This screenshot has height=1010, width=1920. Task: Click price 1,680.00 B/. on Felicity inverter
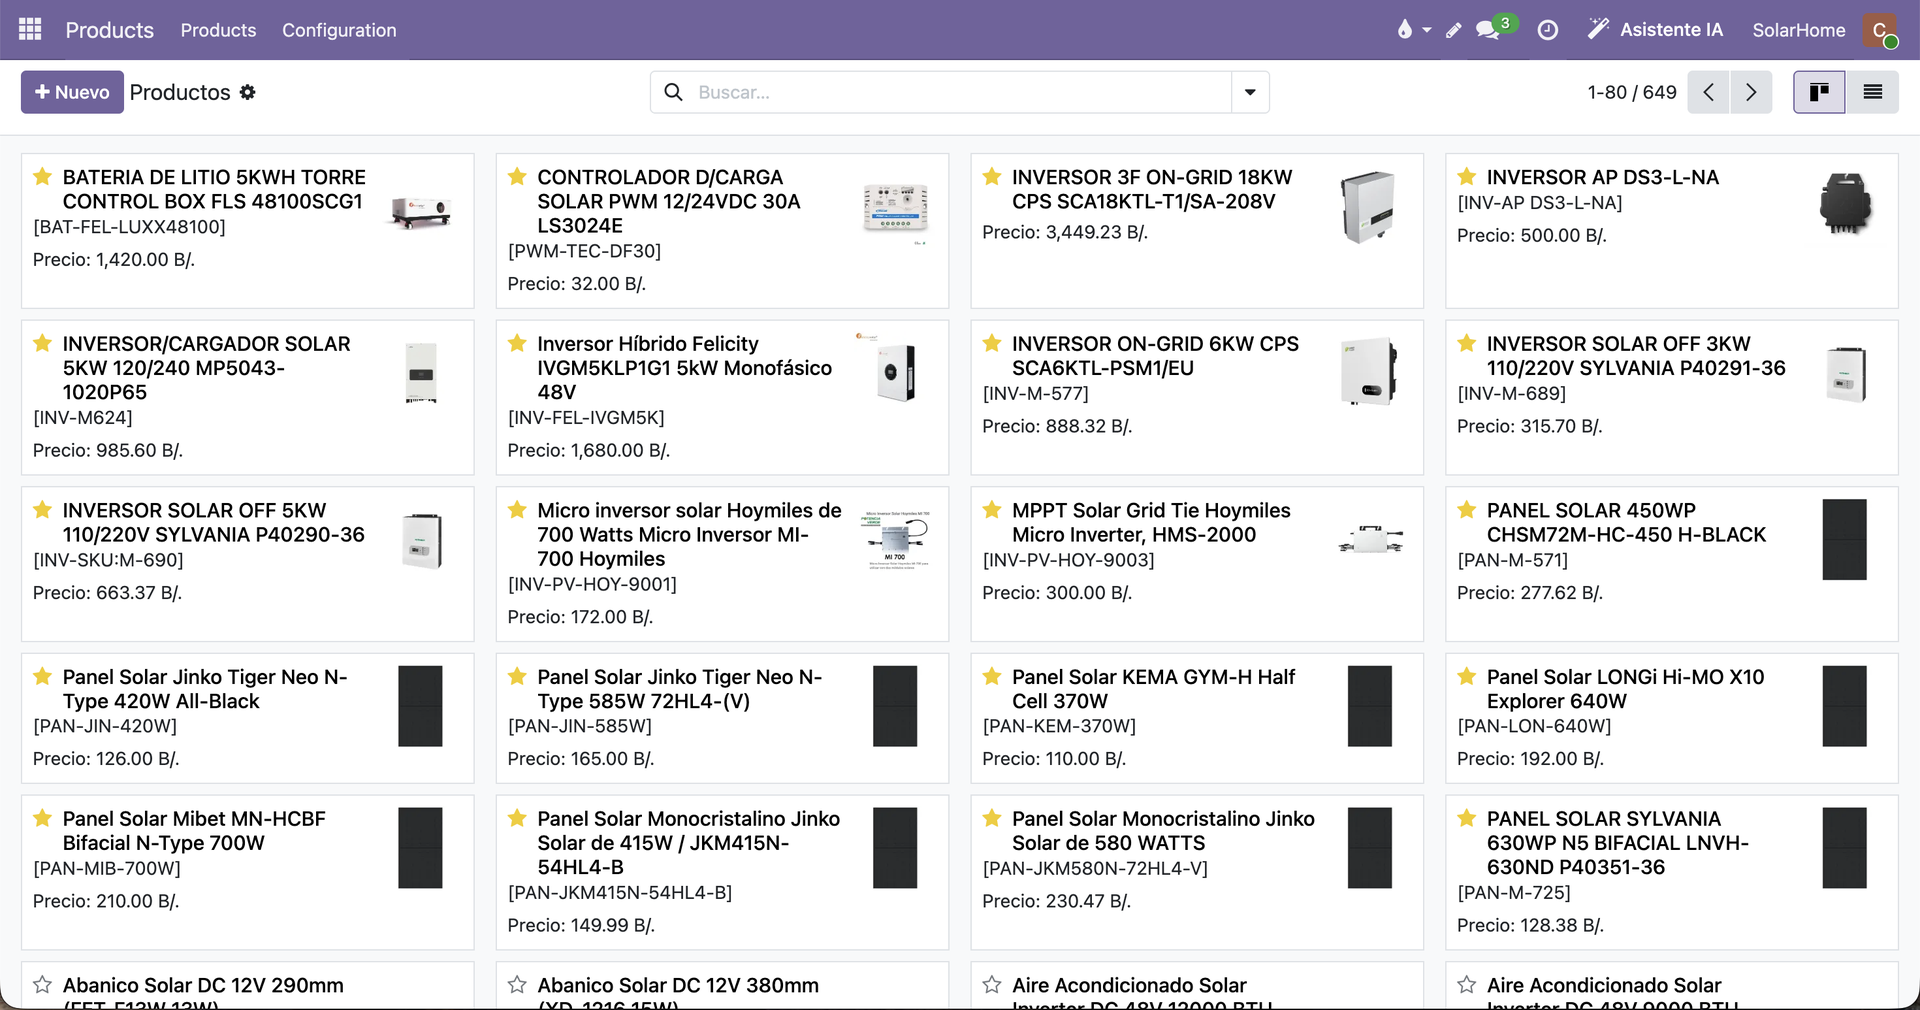click(621, 451)
